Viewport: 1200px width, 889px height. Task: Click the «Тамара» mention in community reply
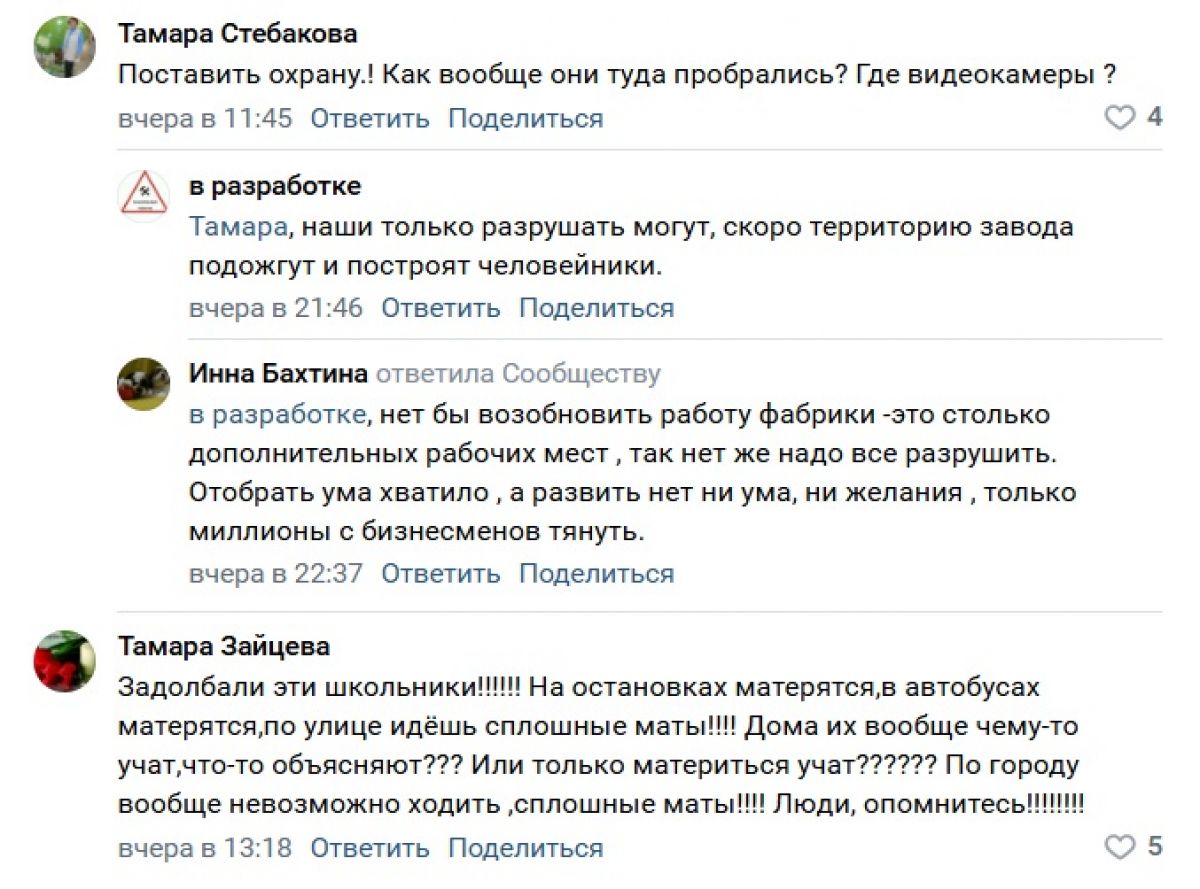click(237, 227)
